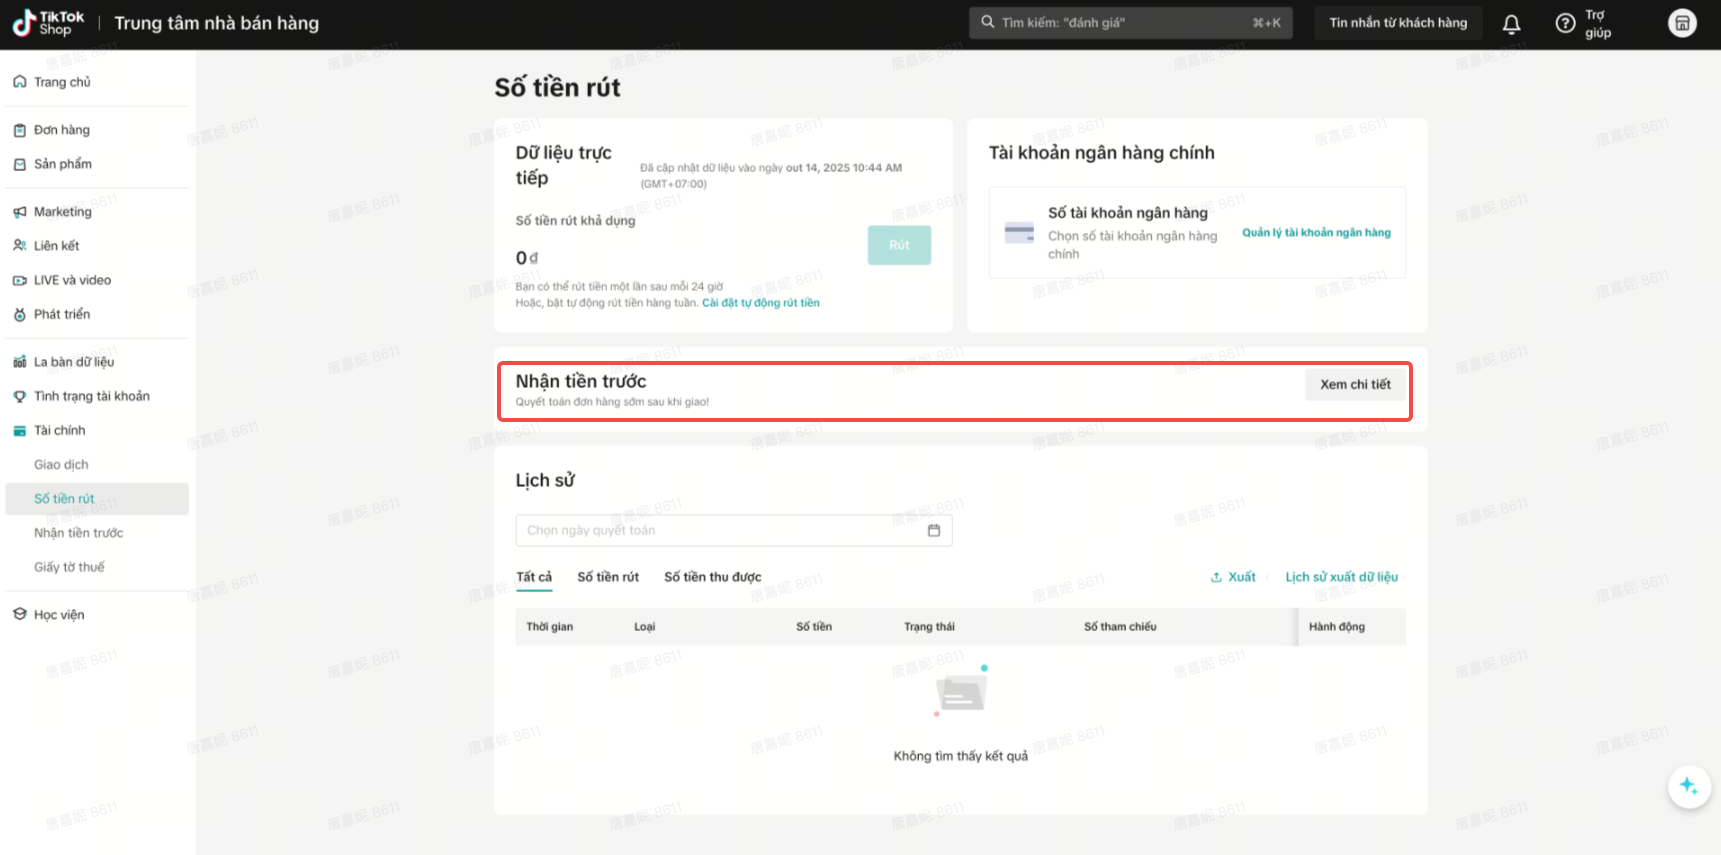Screen dimensions: 1721x855
Task: Switch to the Số tiền rút history tab
Action: [x=608, y=577]
